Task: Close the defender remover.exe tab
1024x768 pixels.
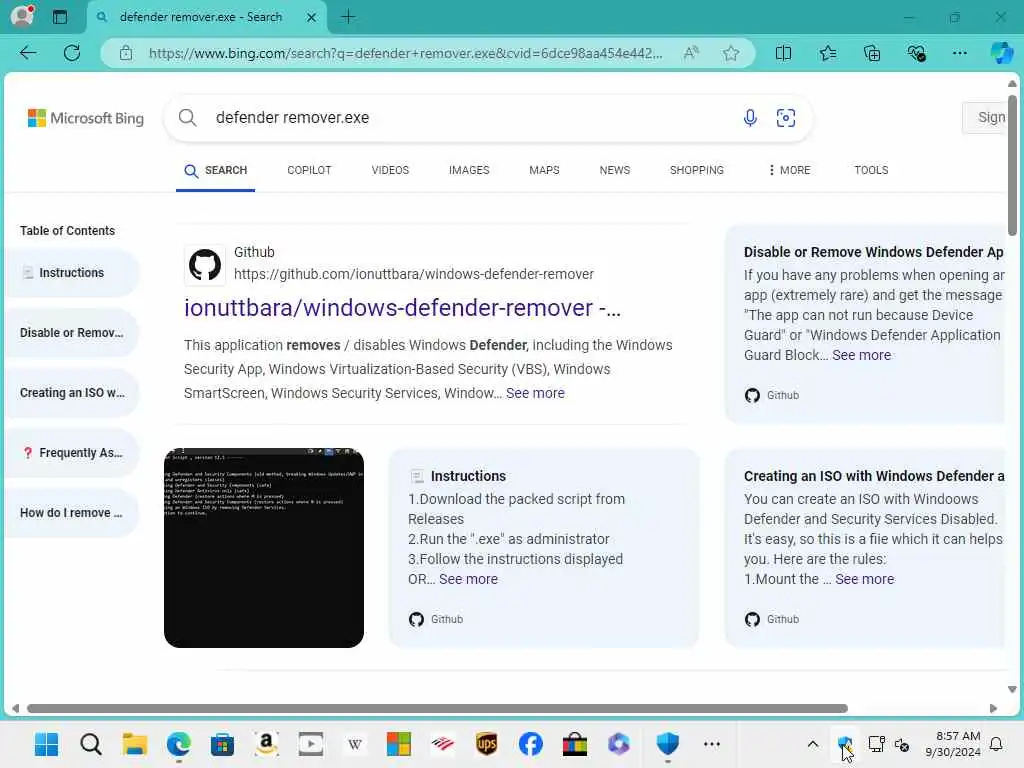Action: pyautogui.click(x=312, y=17)
